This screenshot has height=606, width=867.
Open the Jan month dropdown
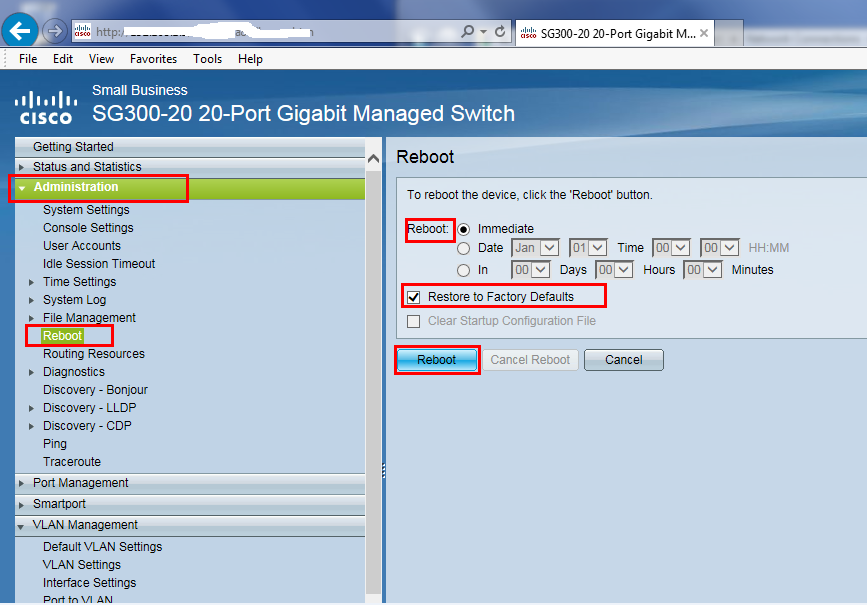535,248
